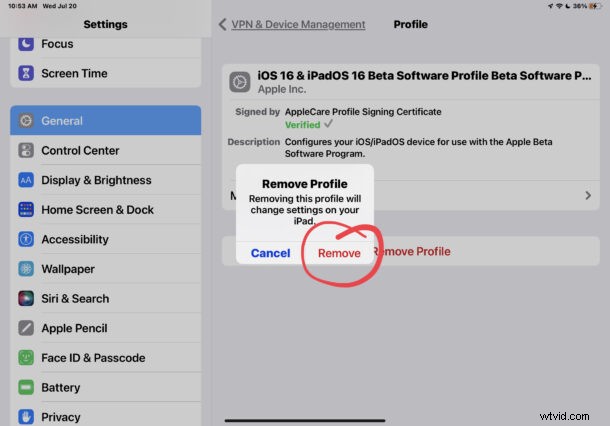Confirm Remove in the dialog

(339, 253)
